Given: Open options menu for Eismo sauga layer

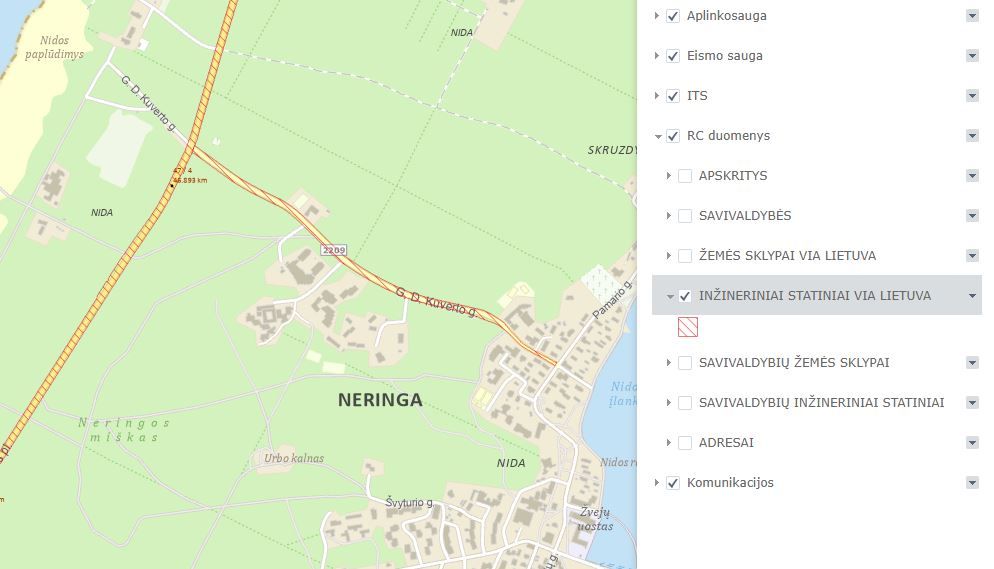Looking at the screenshot, I should click(972, 56).
